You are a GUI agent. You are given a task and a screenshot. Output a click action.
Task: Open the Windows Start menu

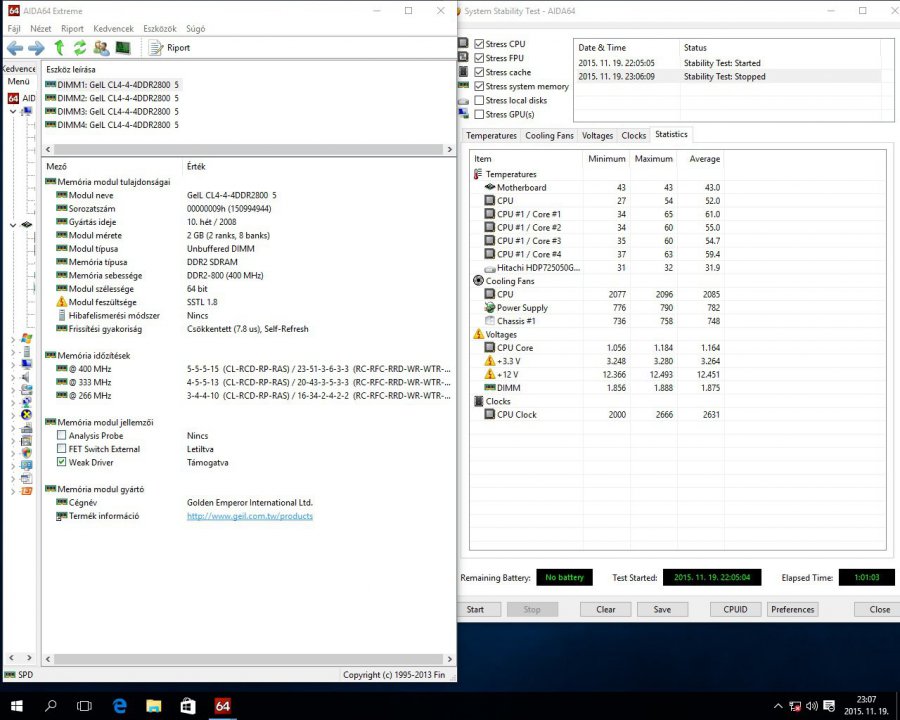pyautogui.click(x=16, y=706)
